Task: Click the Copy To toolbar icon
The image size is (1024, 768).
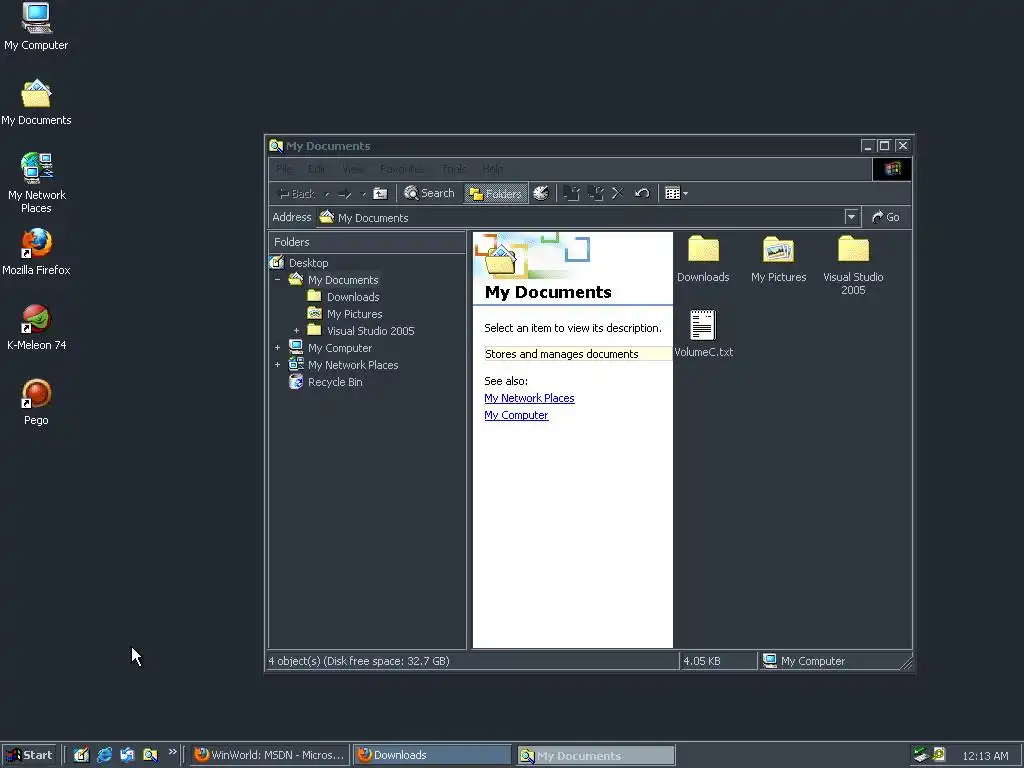Action: [595, 193]
